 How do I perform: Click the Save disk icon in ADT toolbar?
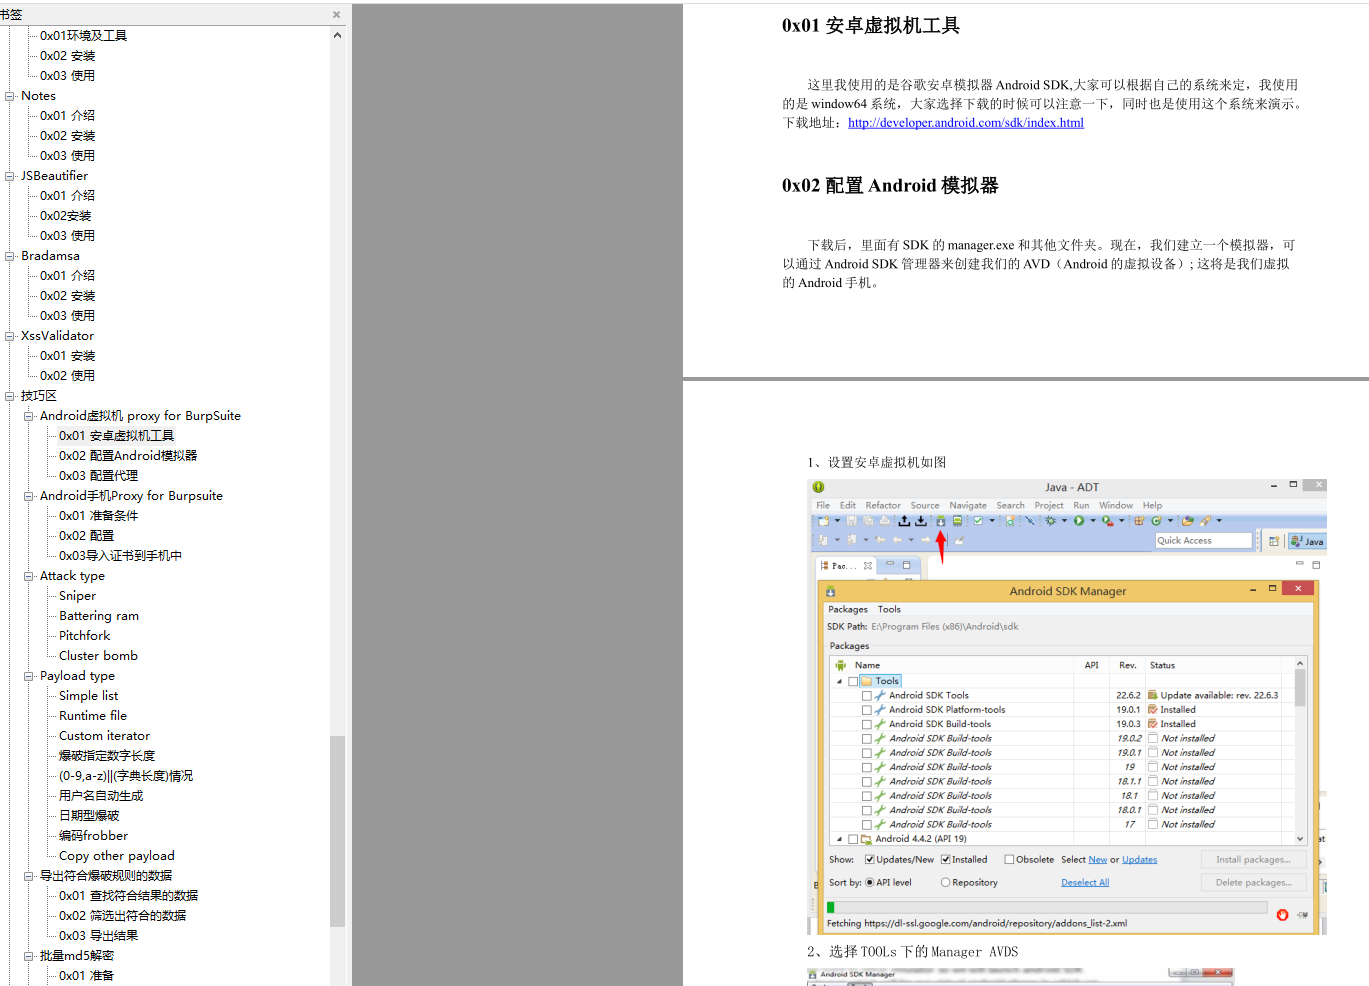pos(852,520)
